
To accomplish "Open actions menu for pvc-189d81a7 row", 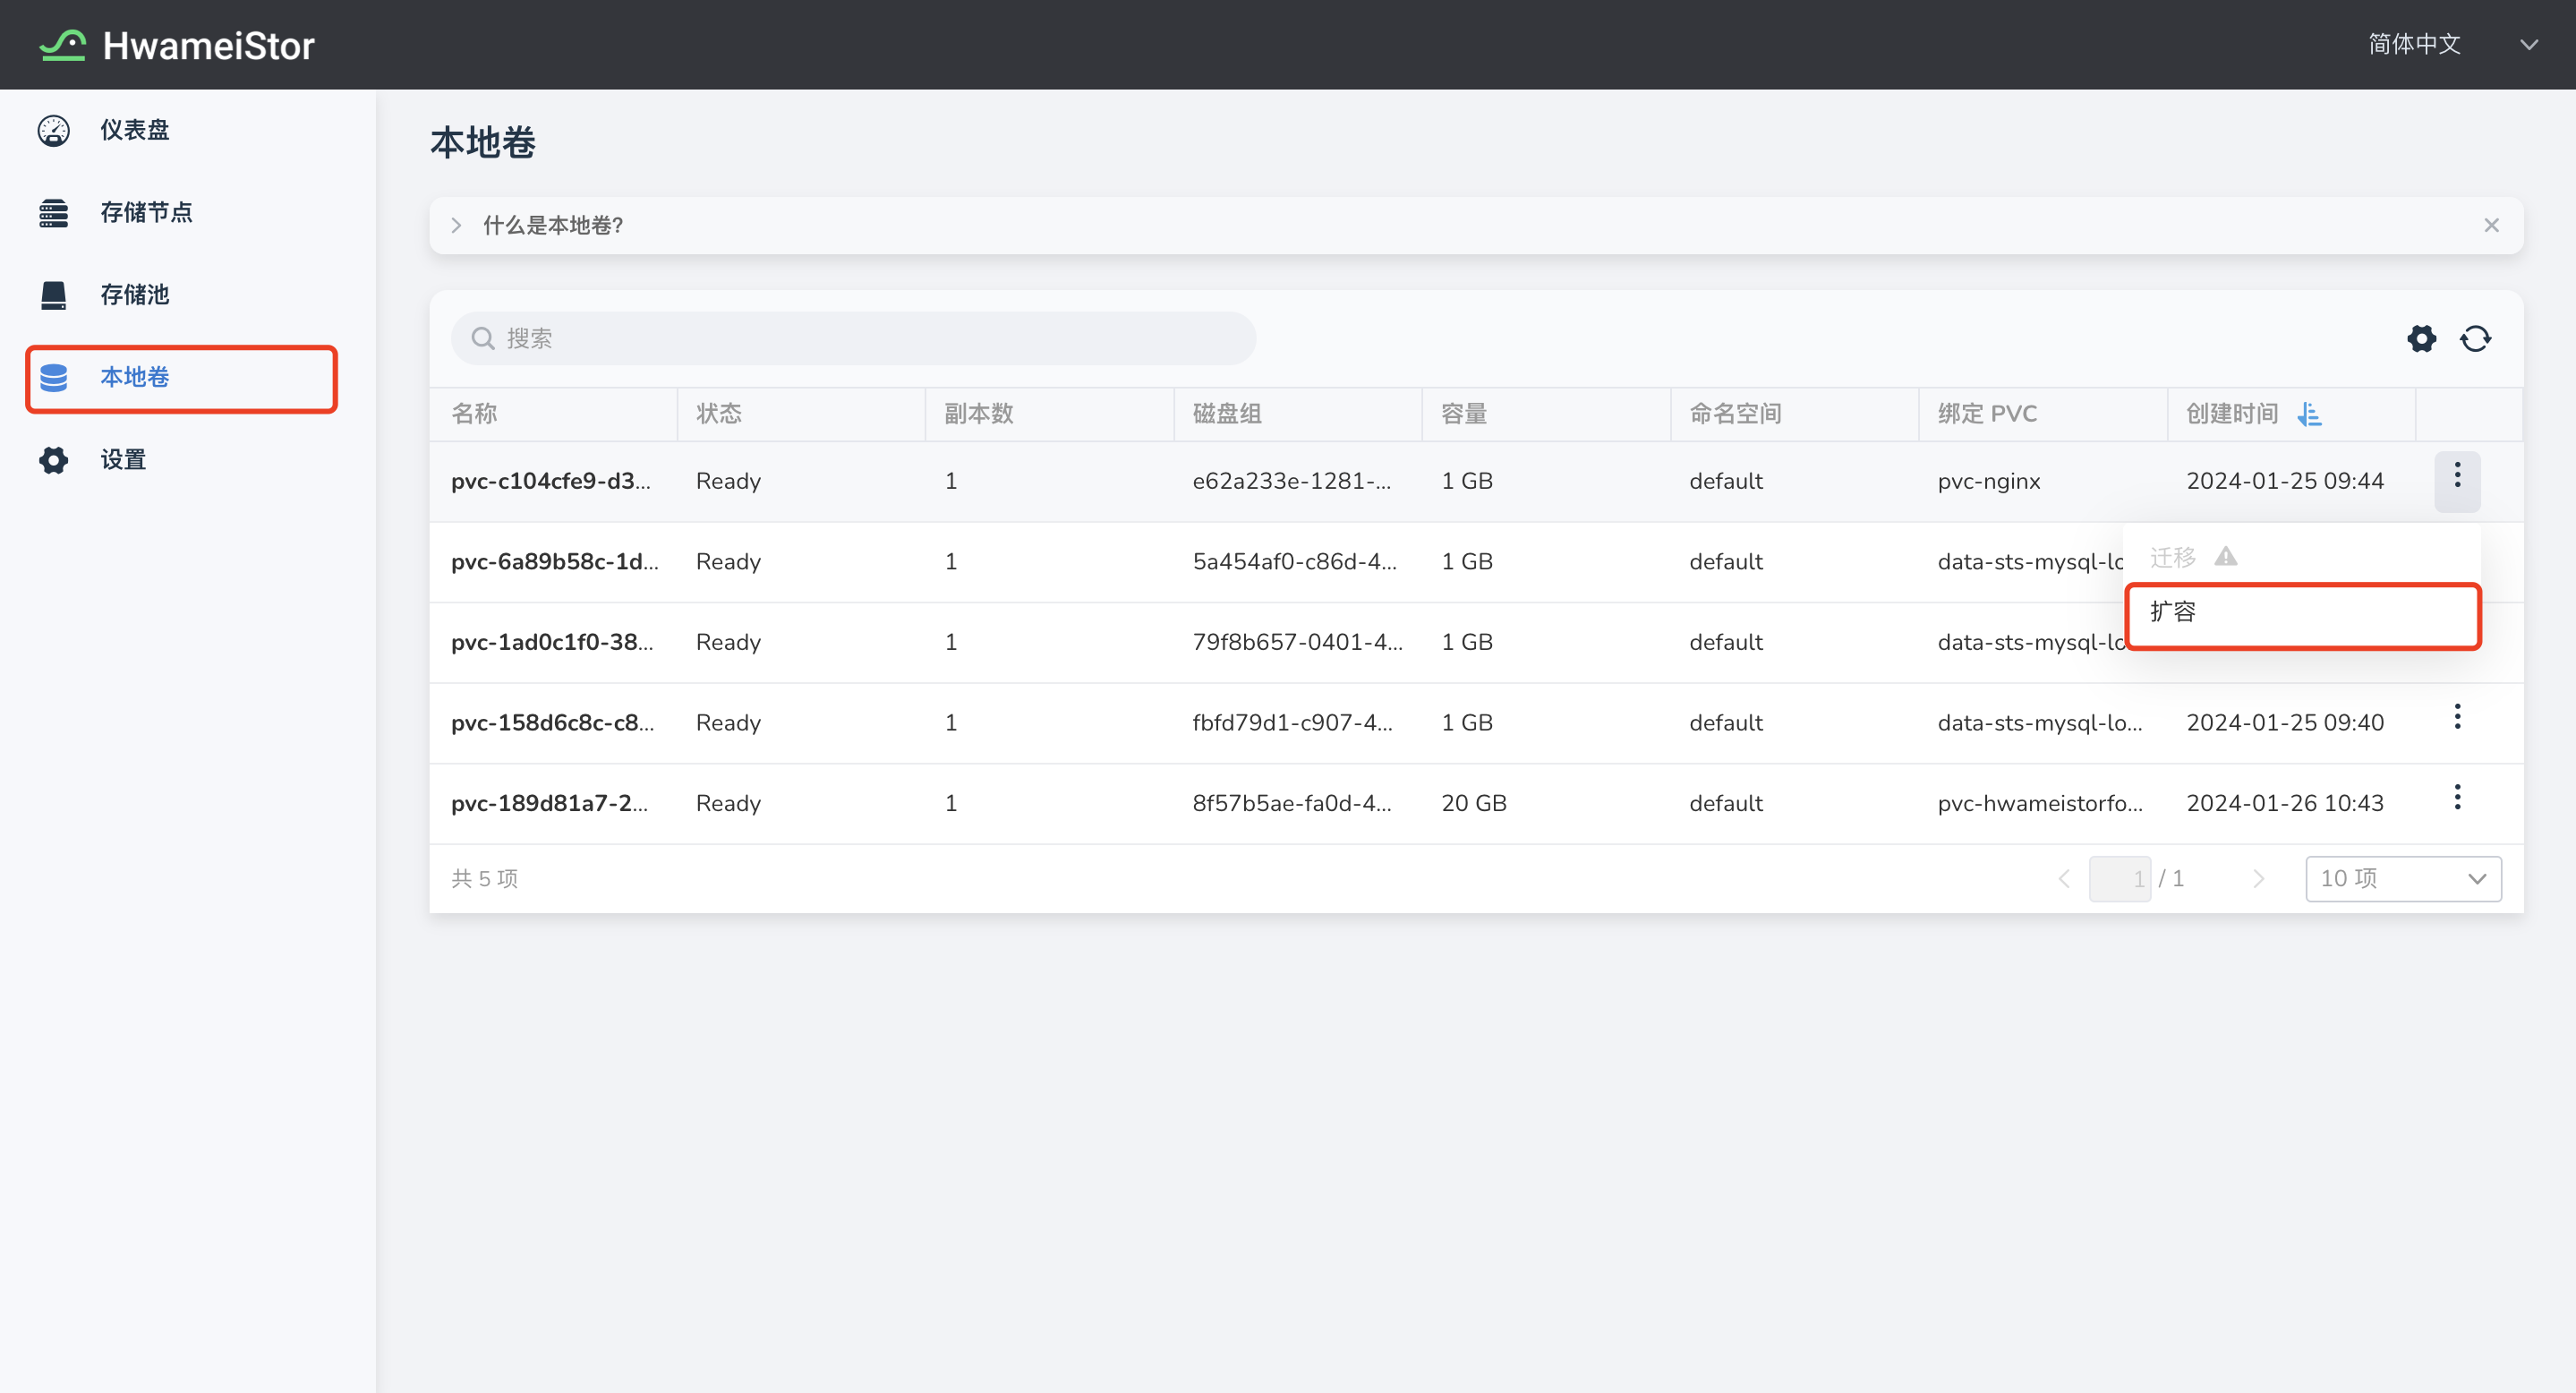I will coord(2457,798).
